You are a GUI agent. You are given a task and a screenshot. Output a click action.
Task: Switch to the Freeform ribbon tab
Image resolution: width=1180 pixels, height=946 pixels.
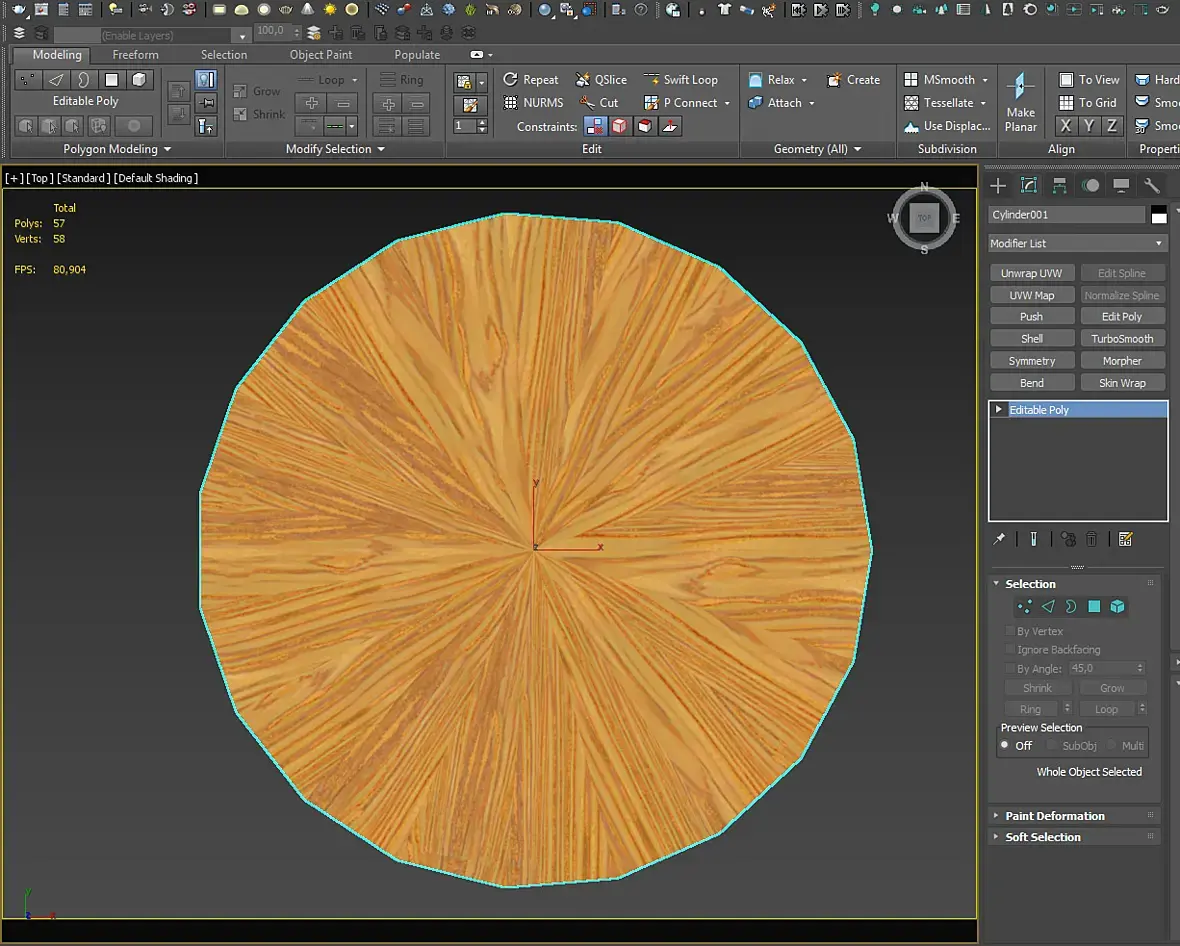(x=135, y=55)
